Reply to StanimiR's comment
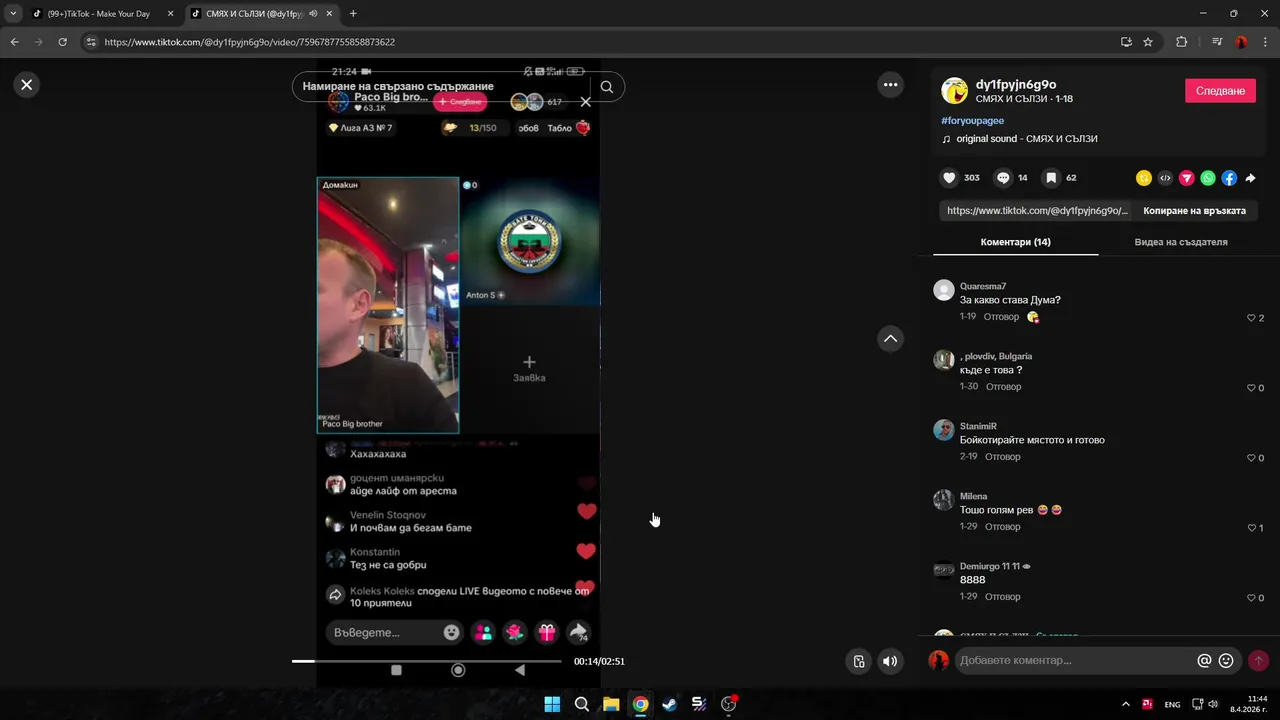Screen dimensions: 1280x720 click(x=1003, y=457)
